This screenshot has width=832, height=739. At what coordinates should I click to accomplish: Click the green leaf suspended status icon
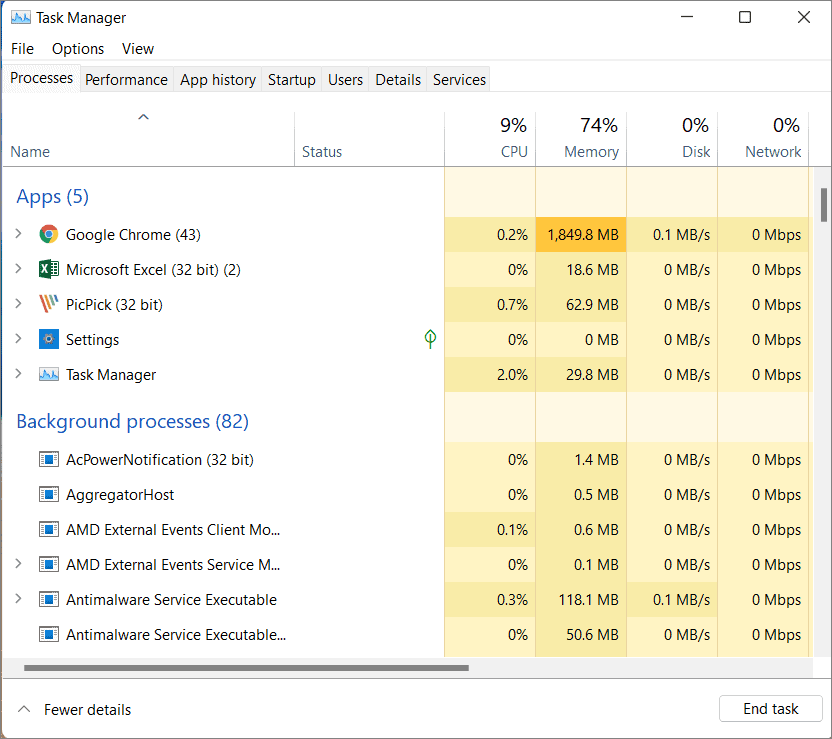point(430,339)
